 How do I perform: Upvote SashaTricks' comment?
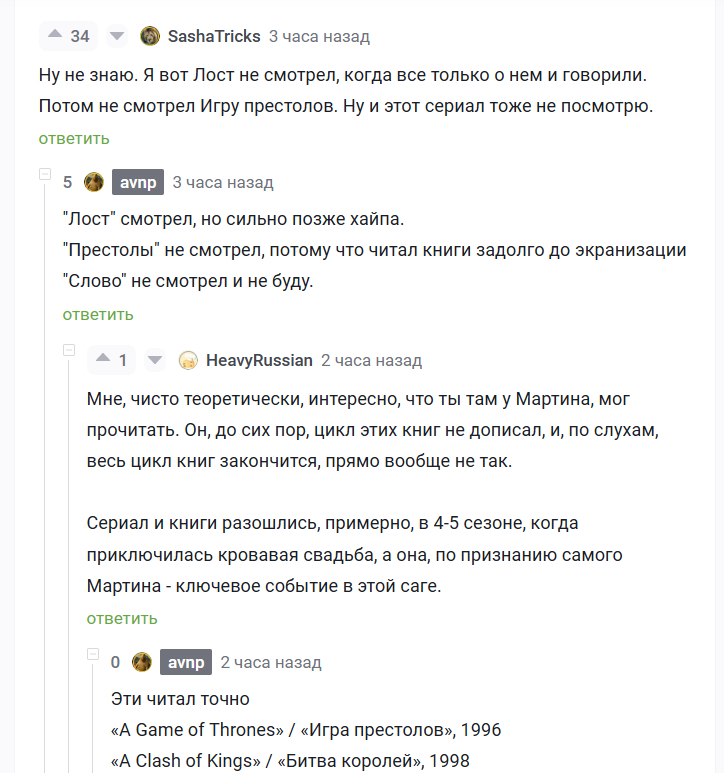point(54,36)
